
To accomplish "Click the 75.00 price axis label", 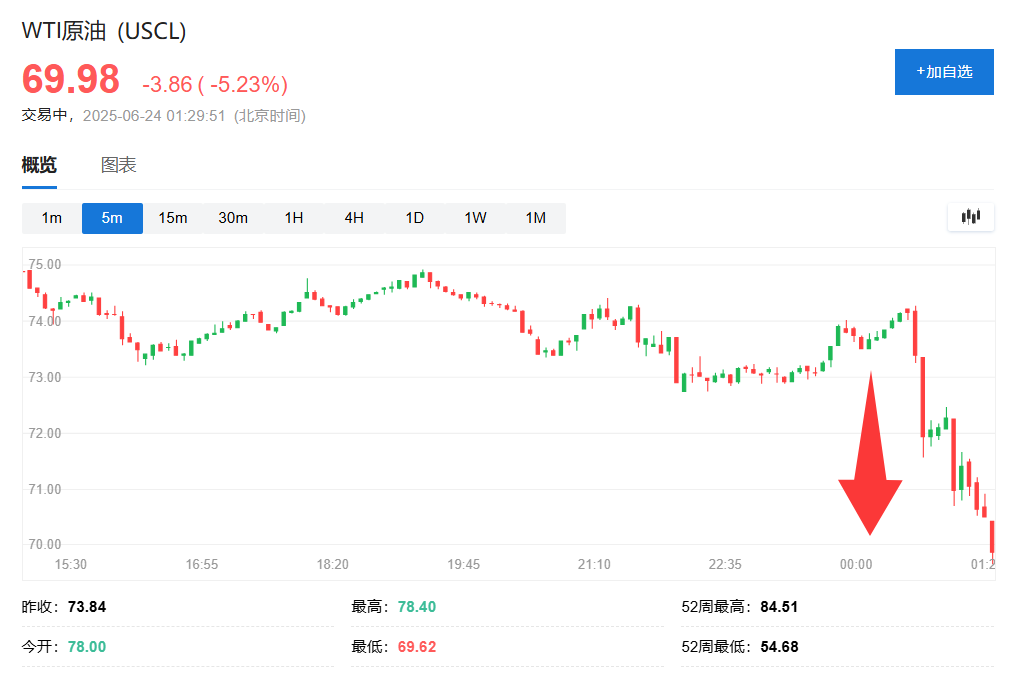I will 45,264.
